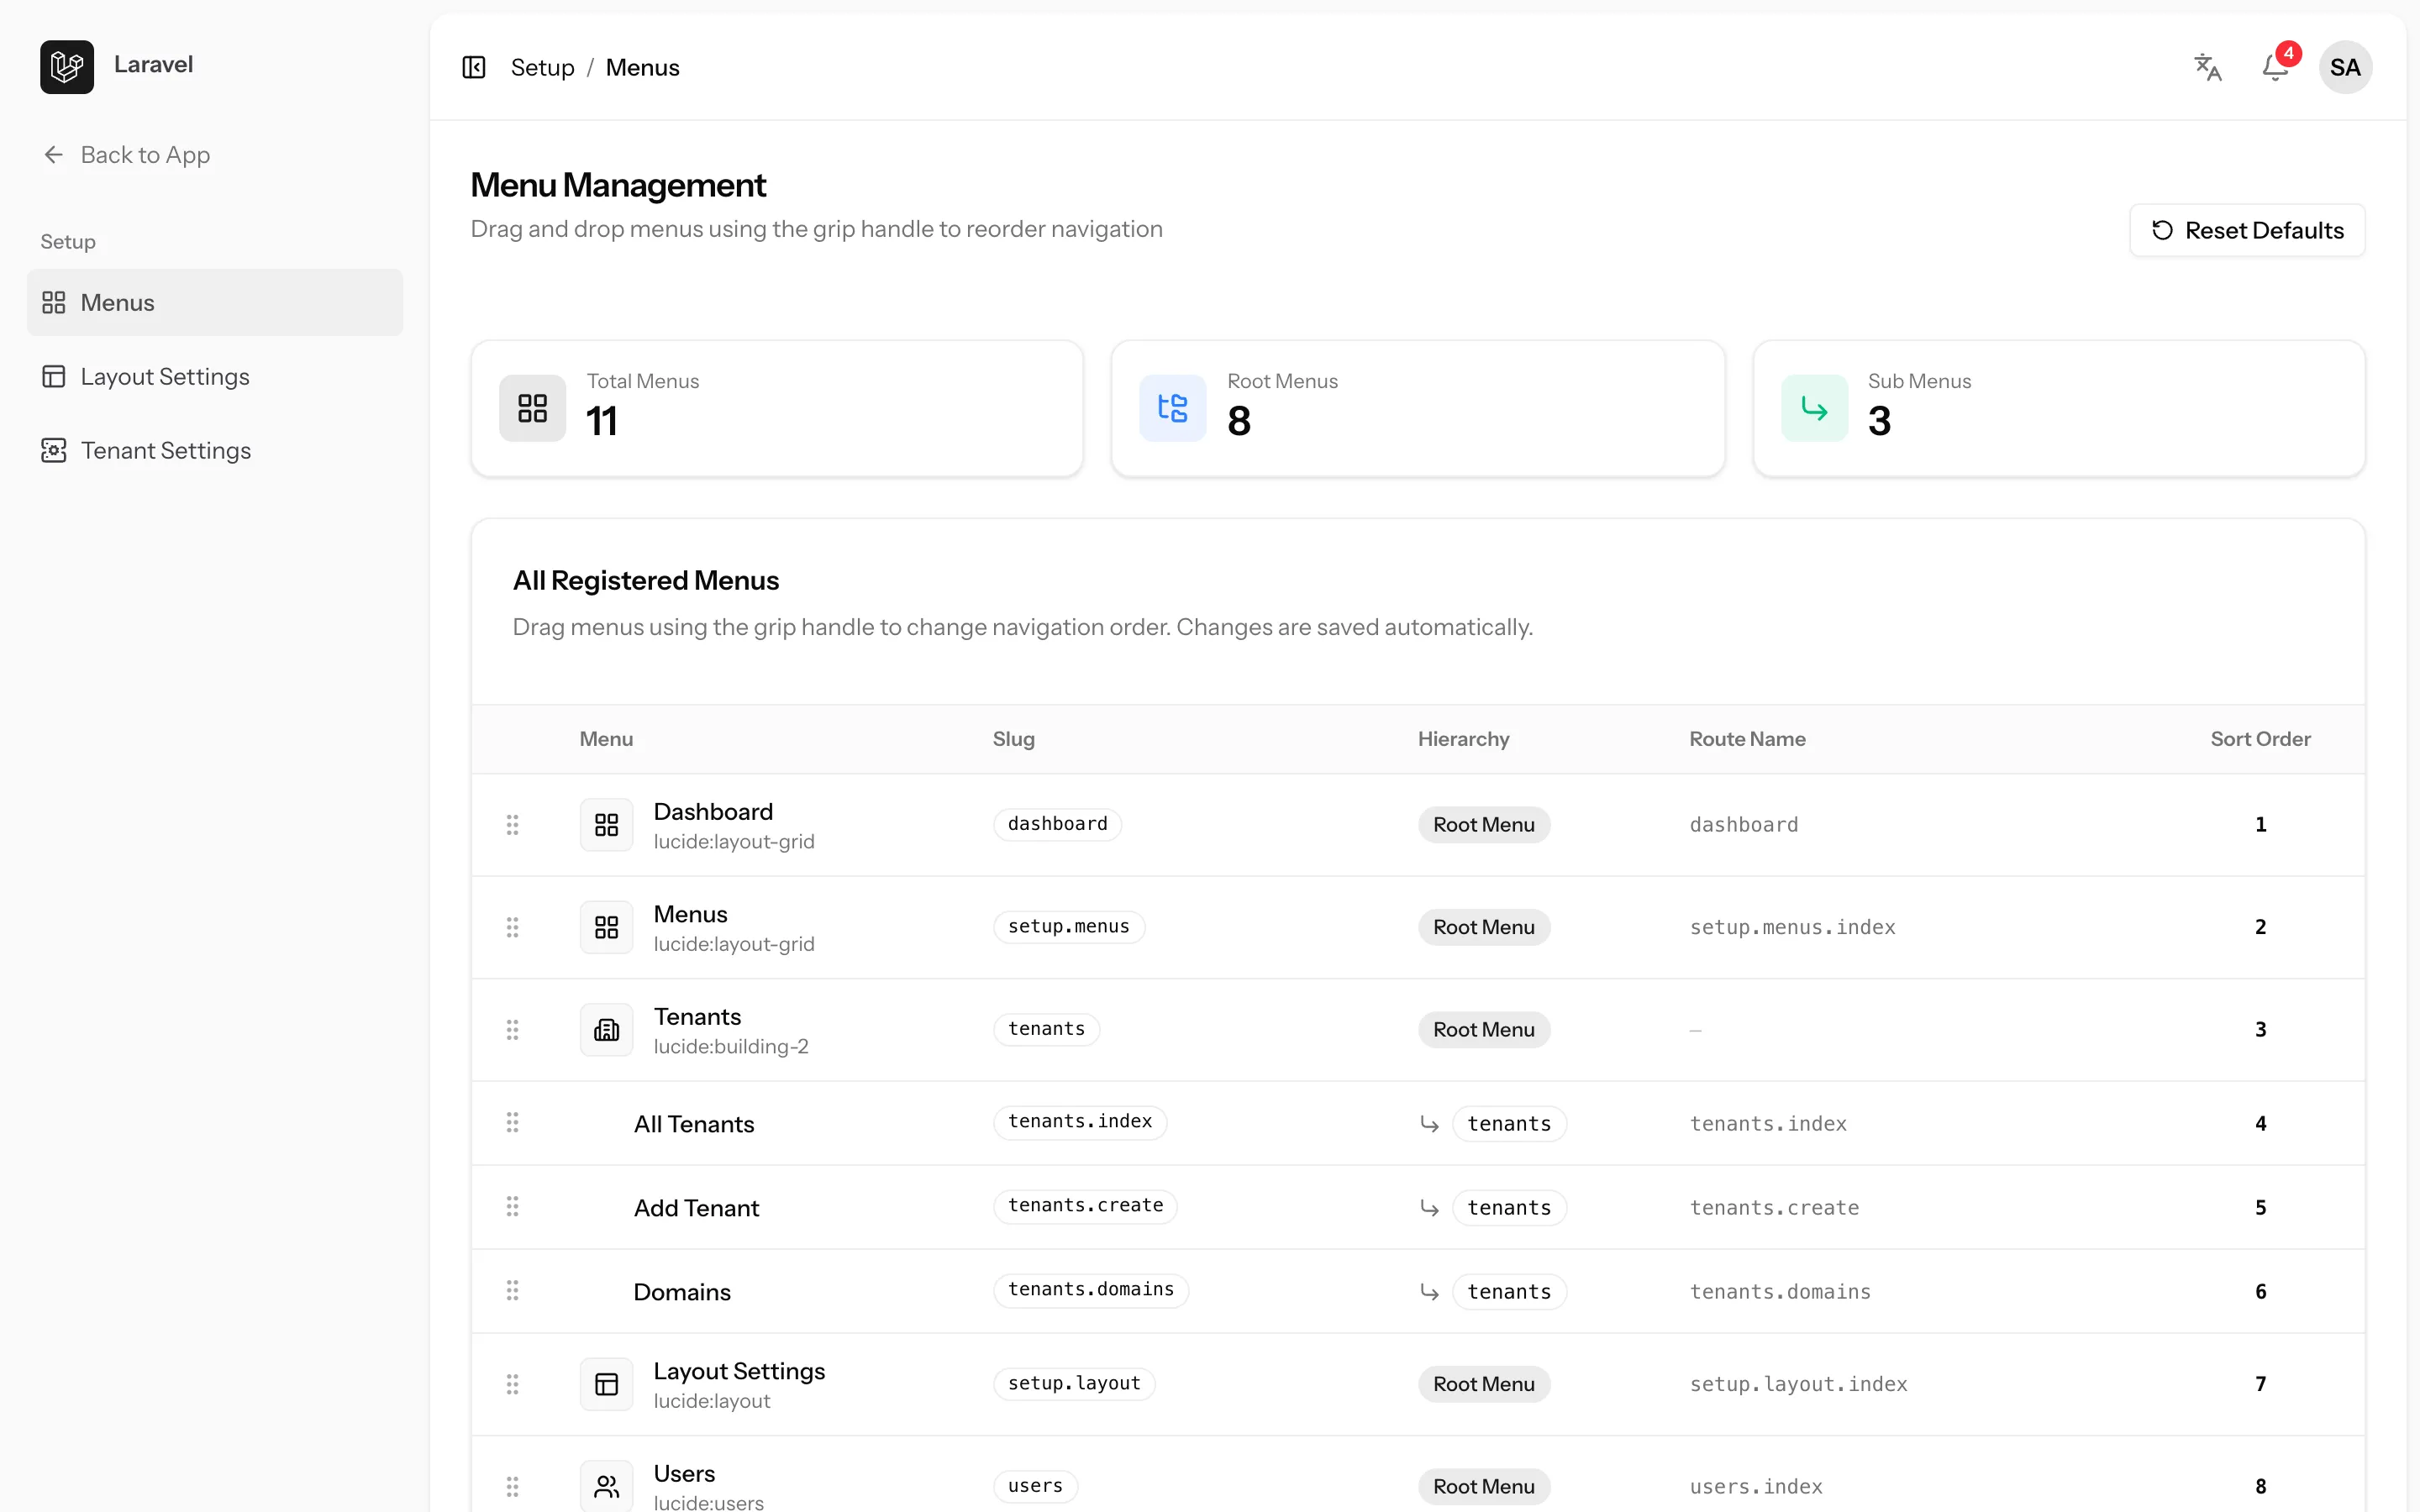2420x1512 pixels.
Task: Click the Users row people icon
Action: point(606,1485)
